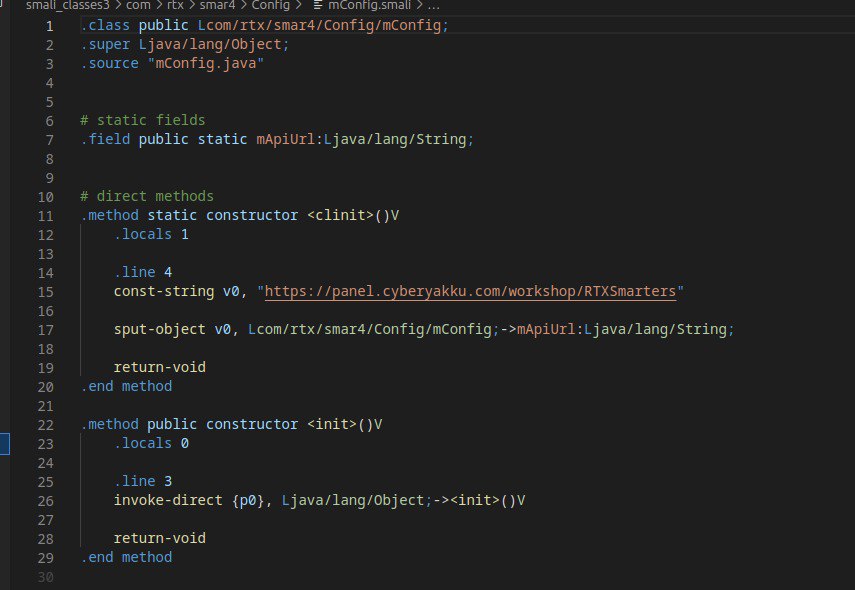
Task: Expand the com breadcrumb segment
Action: pos(138,5)
